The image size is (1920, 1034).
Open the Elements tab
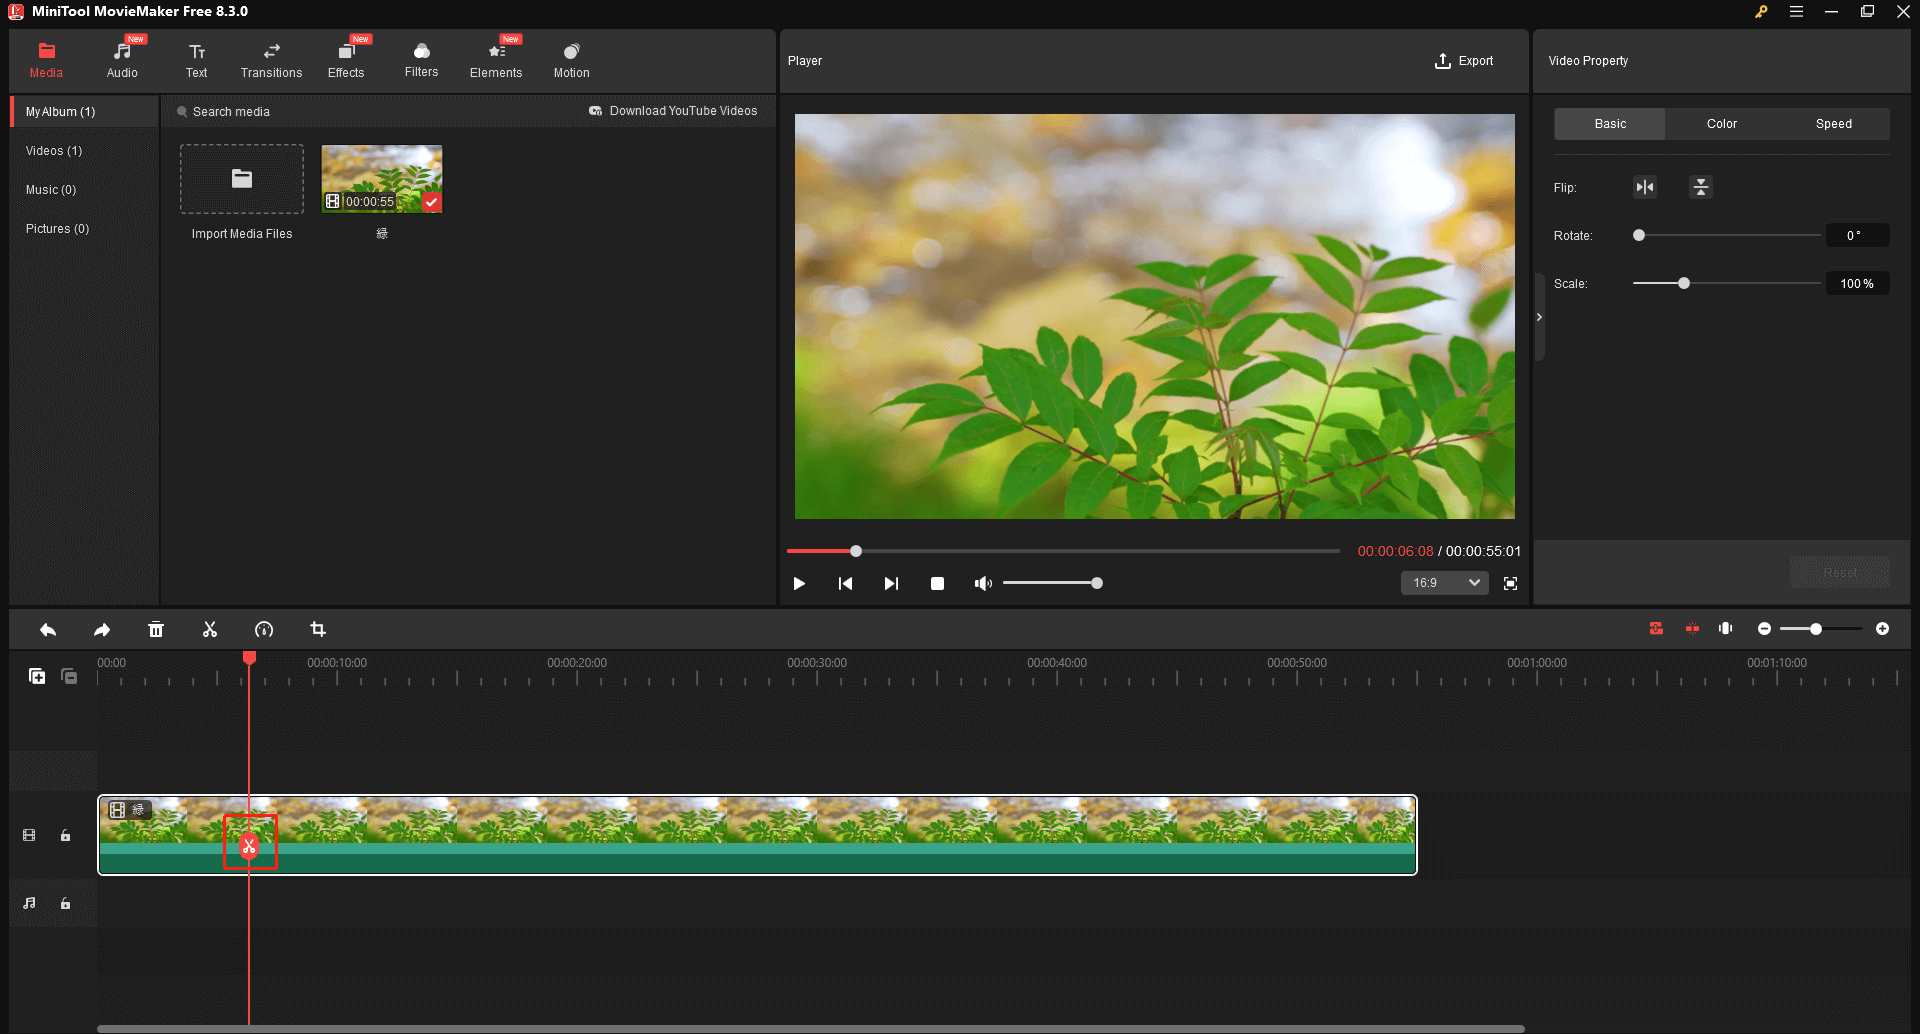[x=496, y=60]
